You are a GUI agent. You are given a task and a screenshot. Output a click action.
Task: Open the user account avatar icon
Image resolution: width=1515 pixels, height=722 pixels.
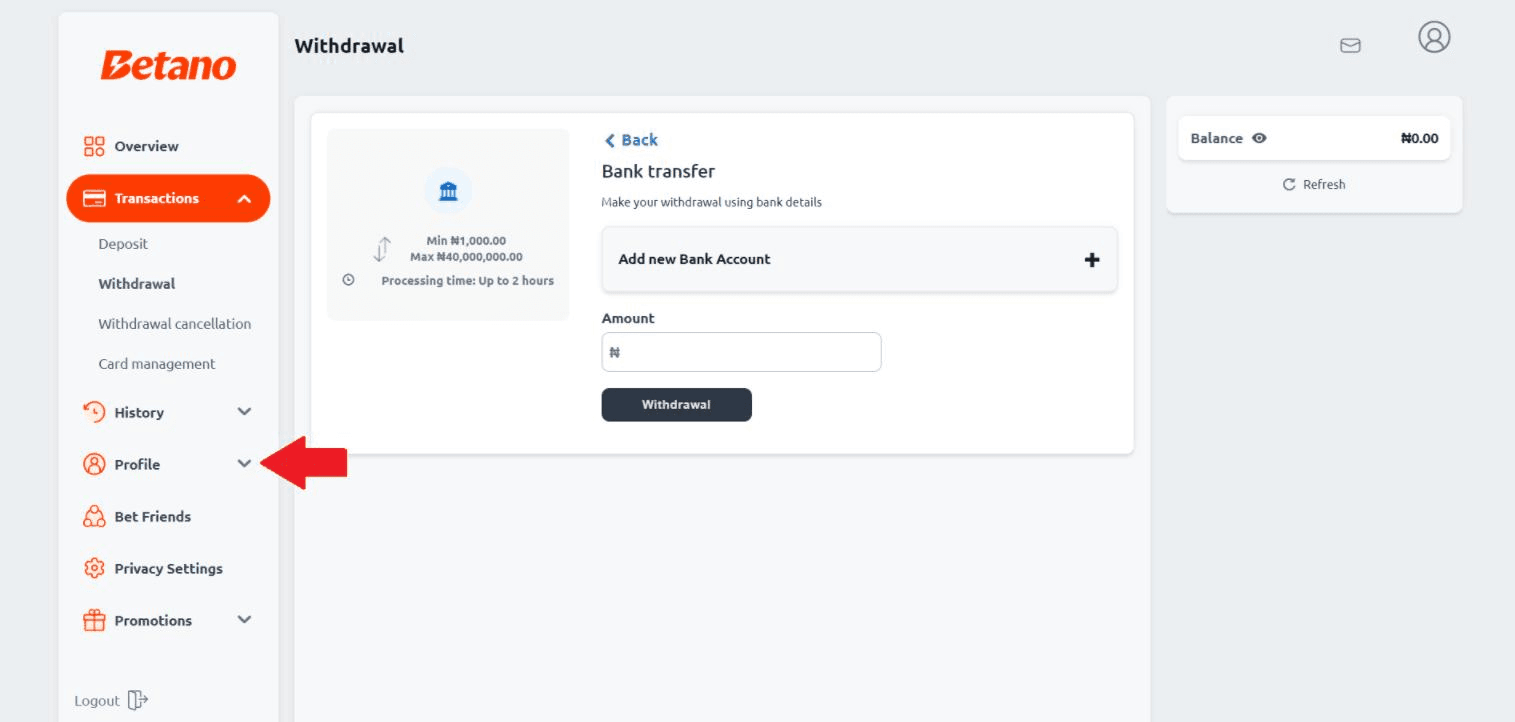pos(1434,38)
